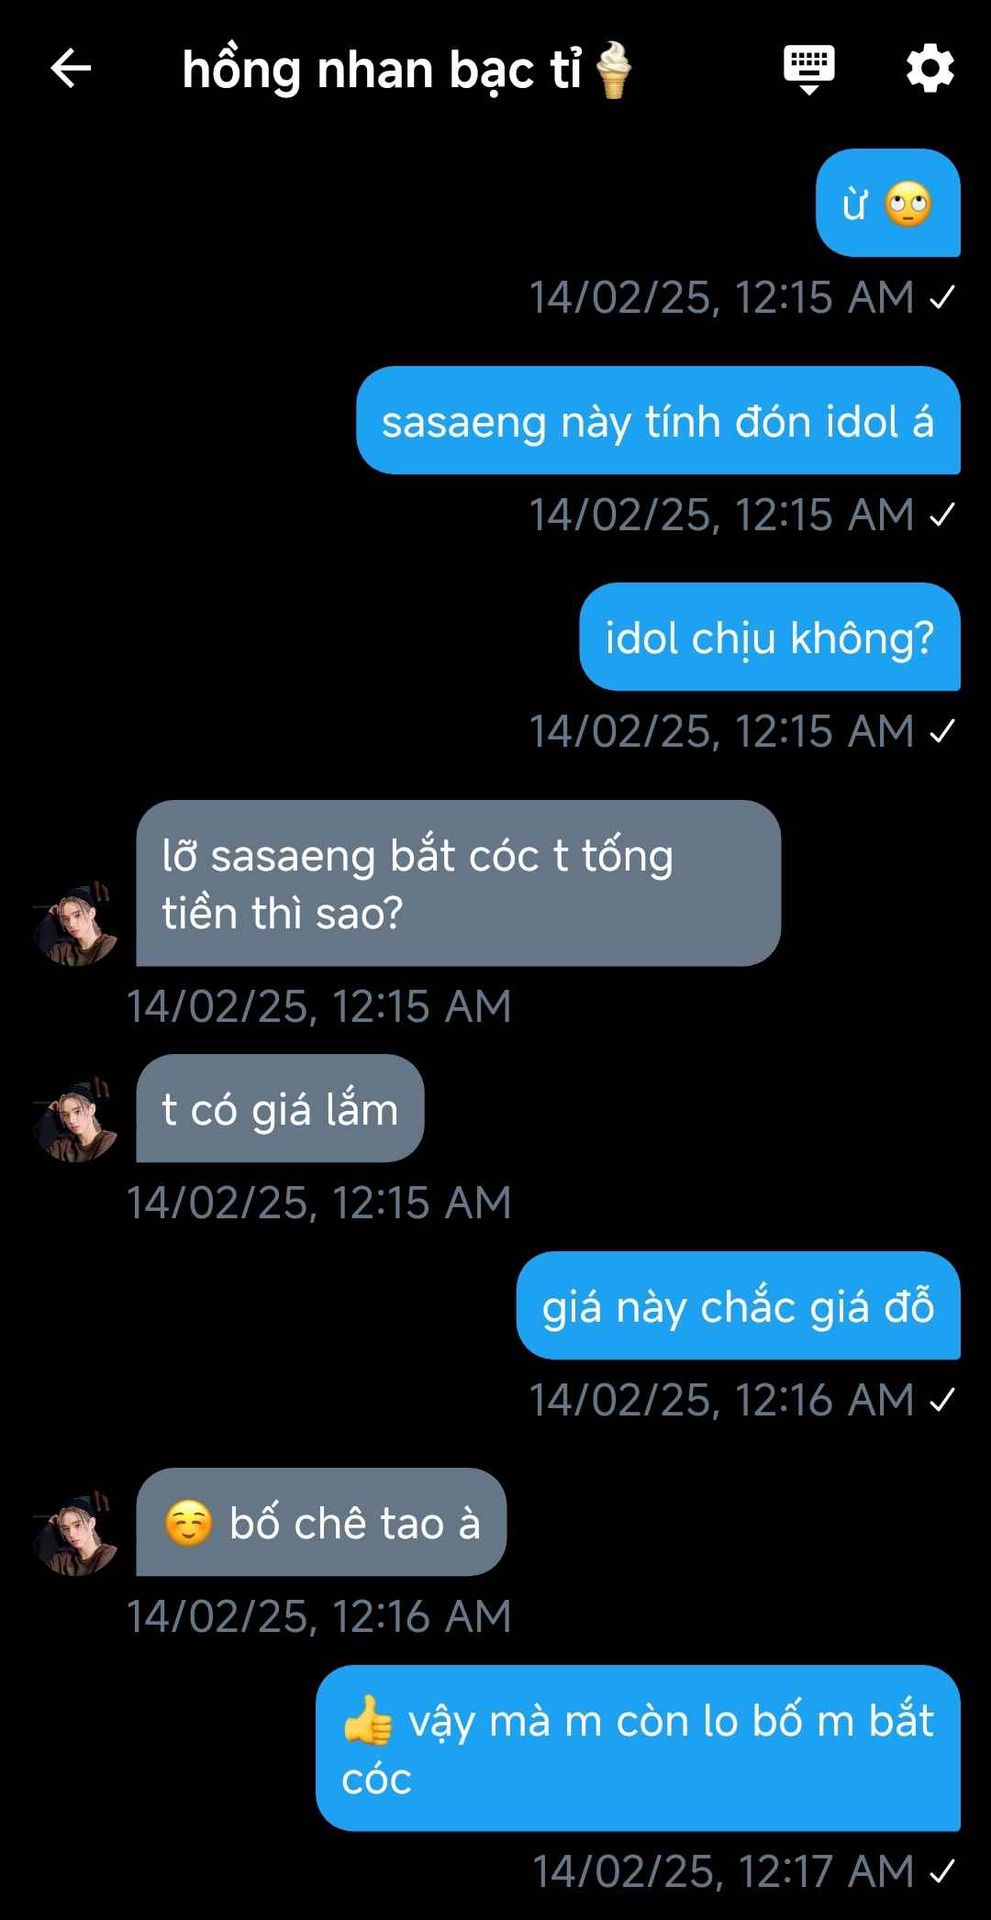
Task: Tap the ice cream emoji in title
Action: (613, 70)
